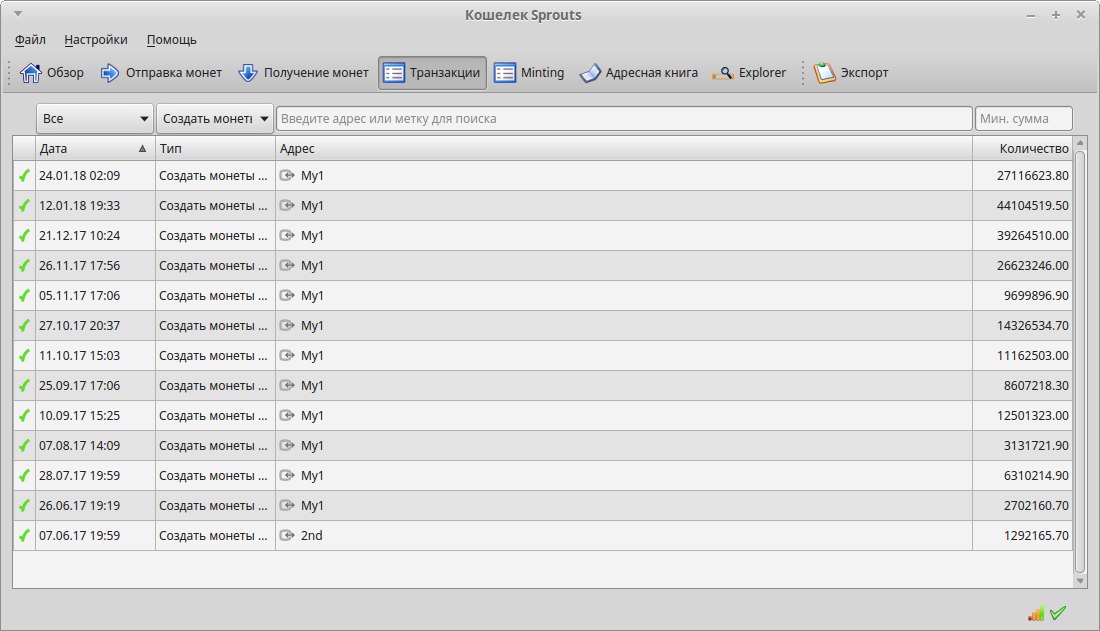Viewport: 1100px width, 631px height.
Task: Select the date 26.06.17 19:19
Action: tap(79, 505)
